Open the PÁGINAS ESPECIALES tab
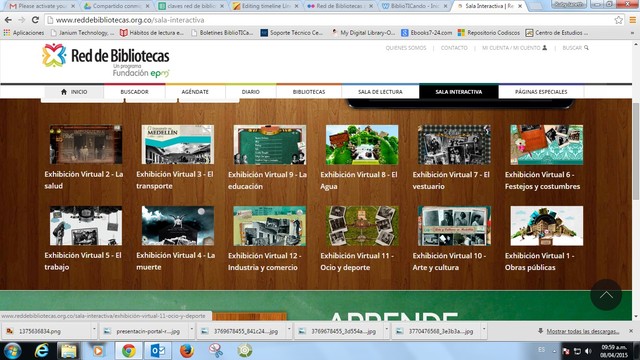This screenshot has width=640, height=360. coord(541,92)
